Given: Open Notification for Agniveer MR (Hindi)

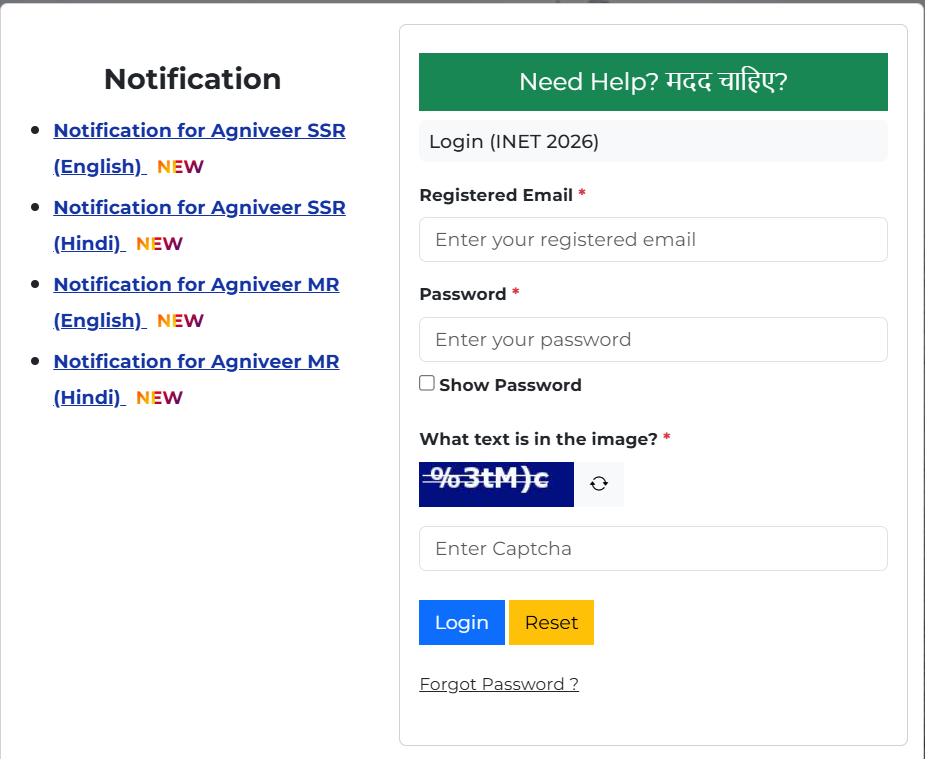Looking at the screenshot, I should [x=196, y=379].
